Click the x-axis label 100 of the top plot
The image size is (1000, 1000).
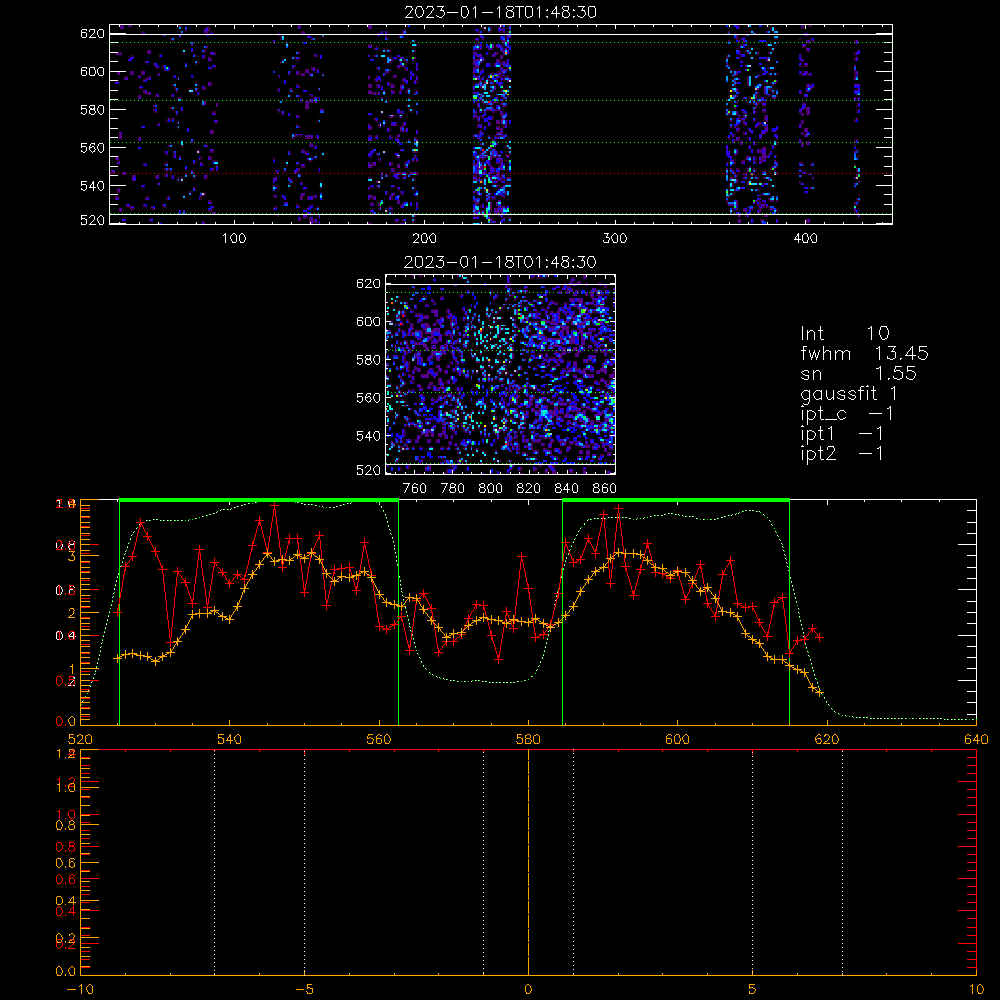(234, 239)
